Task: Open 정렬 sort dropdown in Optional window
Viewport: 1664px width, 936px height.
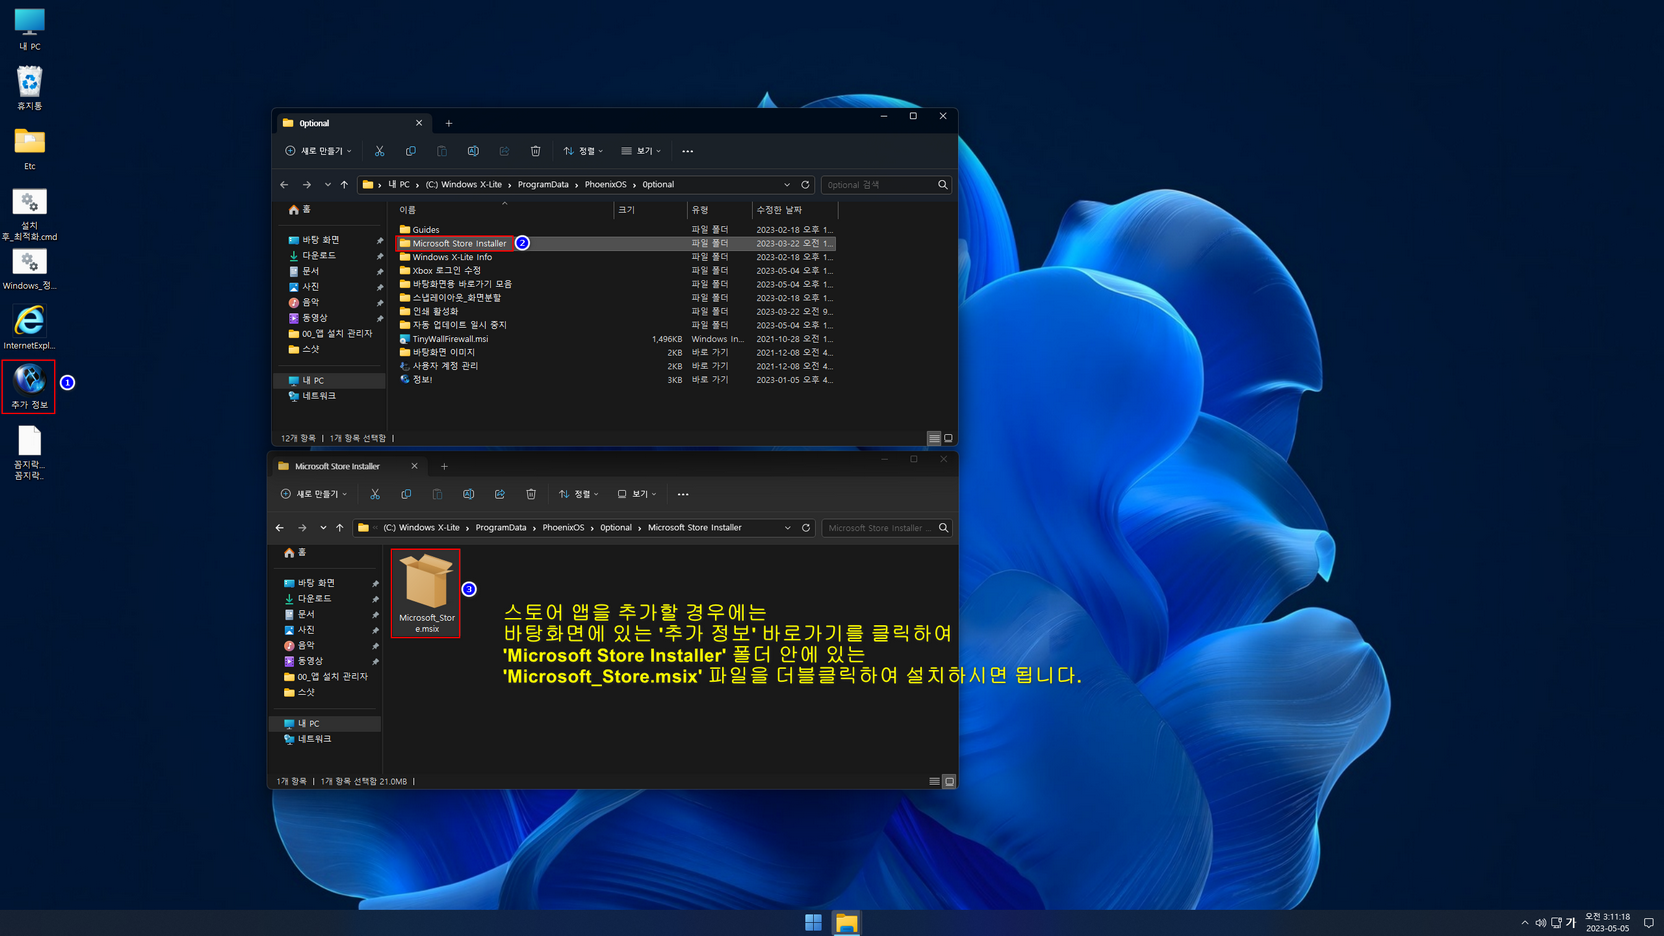Action: click(x=583, y=151)
